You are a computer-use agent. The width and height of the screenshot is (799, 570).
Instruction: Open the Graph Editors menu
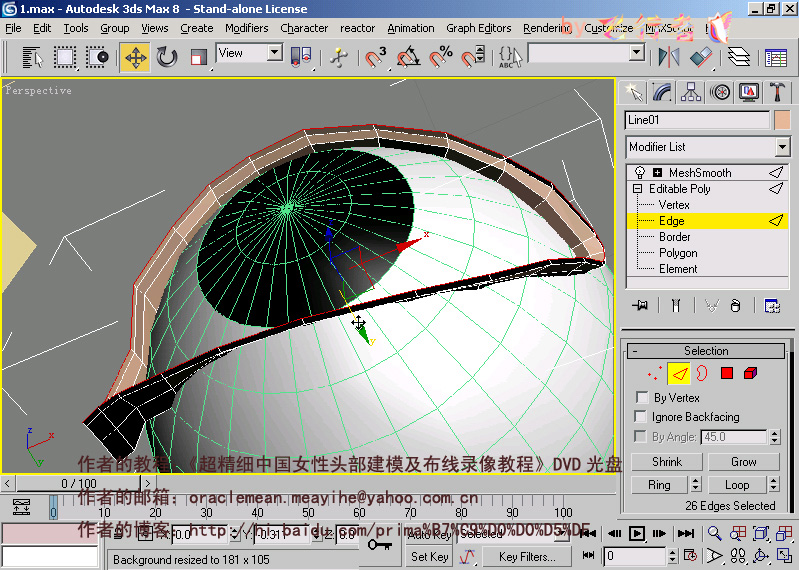click(478, 28)
